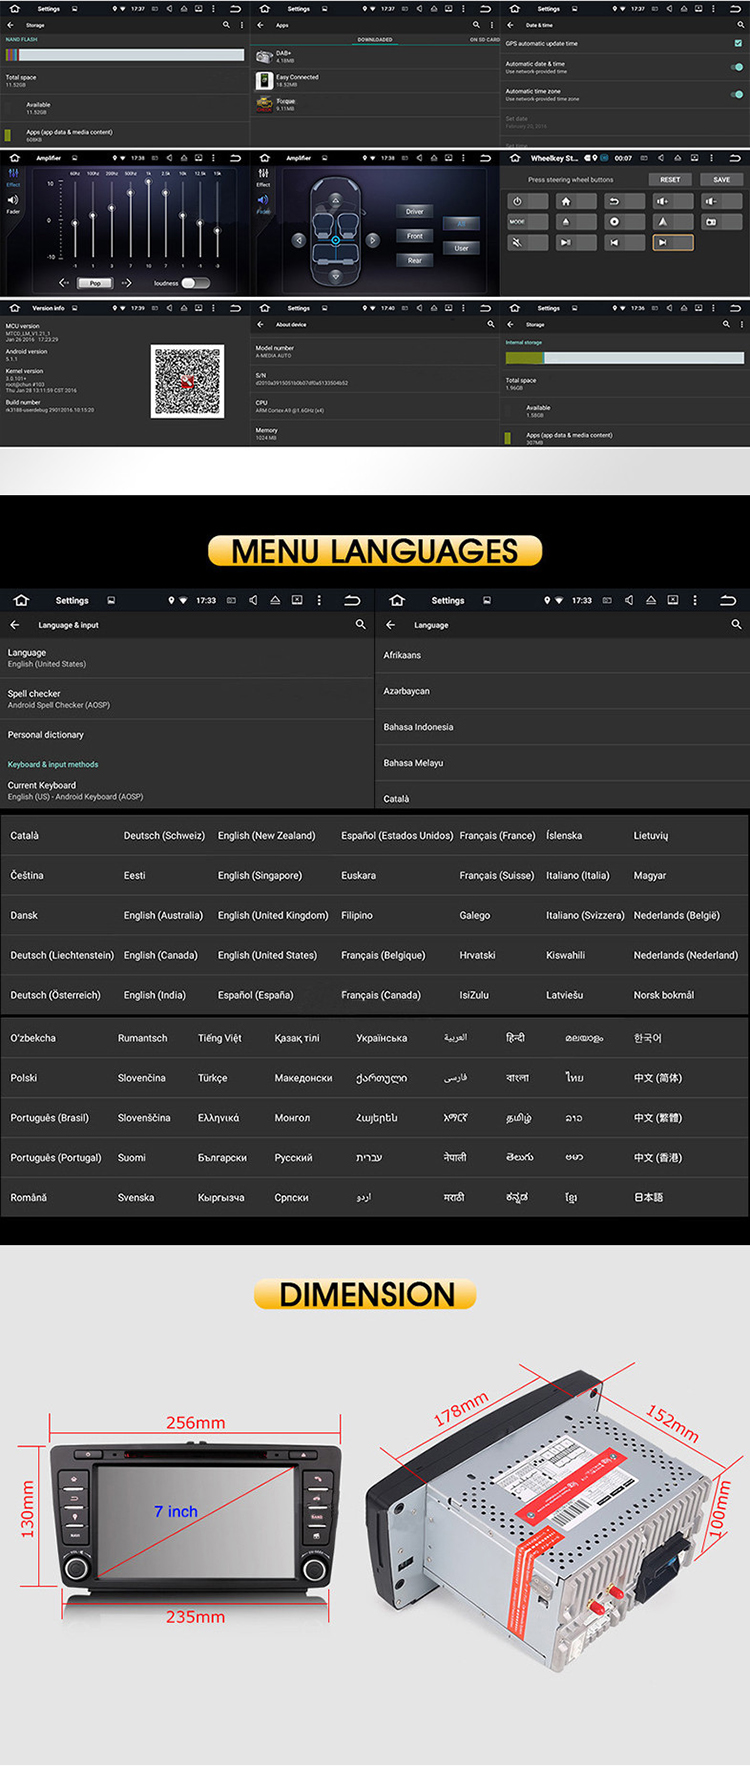Tap home icon on the Language list screen

pyautogui.click(x=397, y=600)
